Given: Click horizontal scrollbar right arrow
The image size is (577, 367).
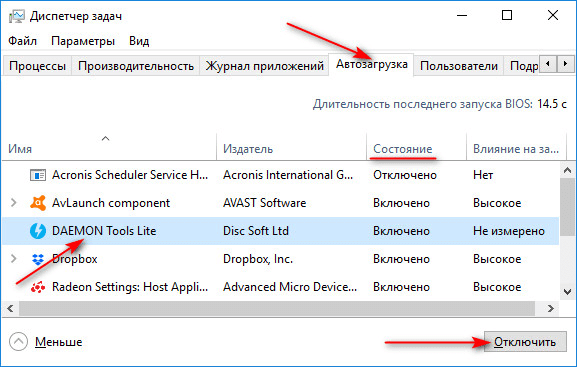Looking at the screenshot, I should [x=551, y=308].
